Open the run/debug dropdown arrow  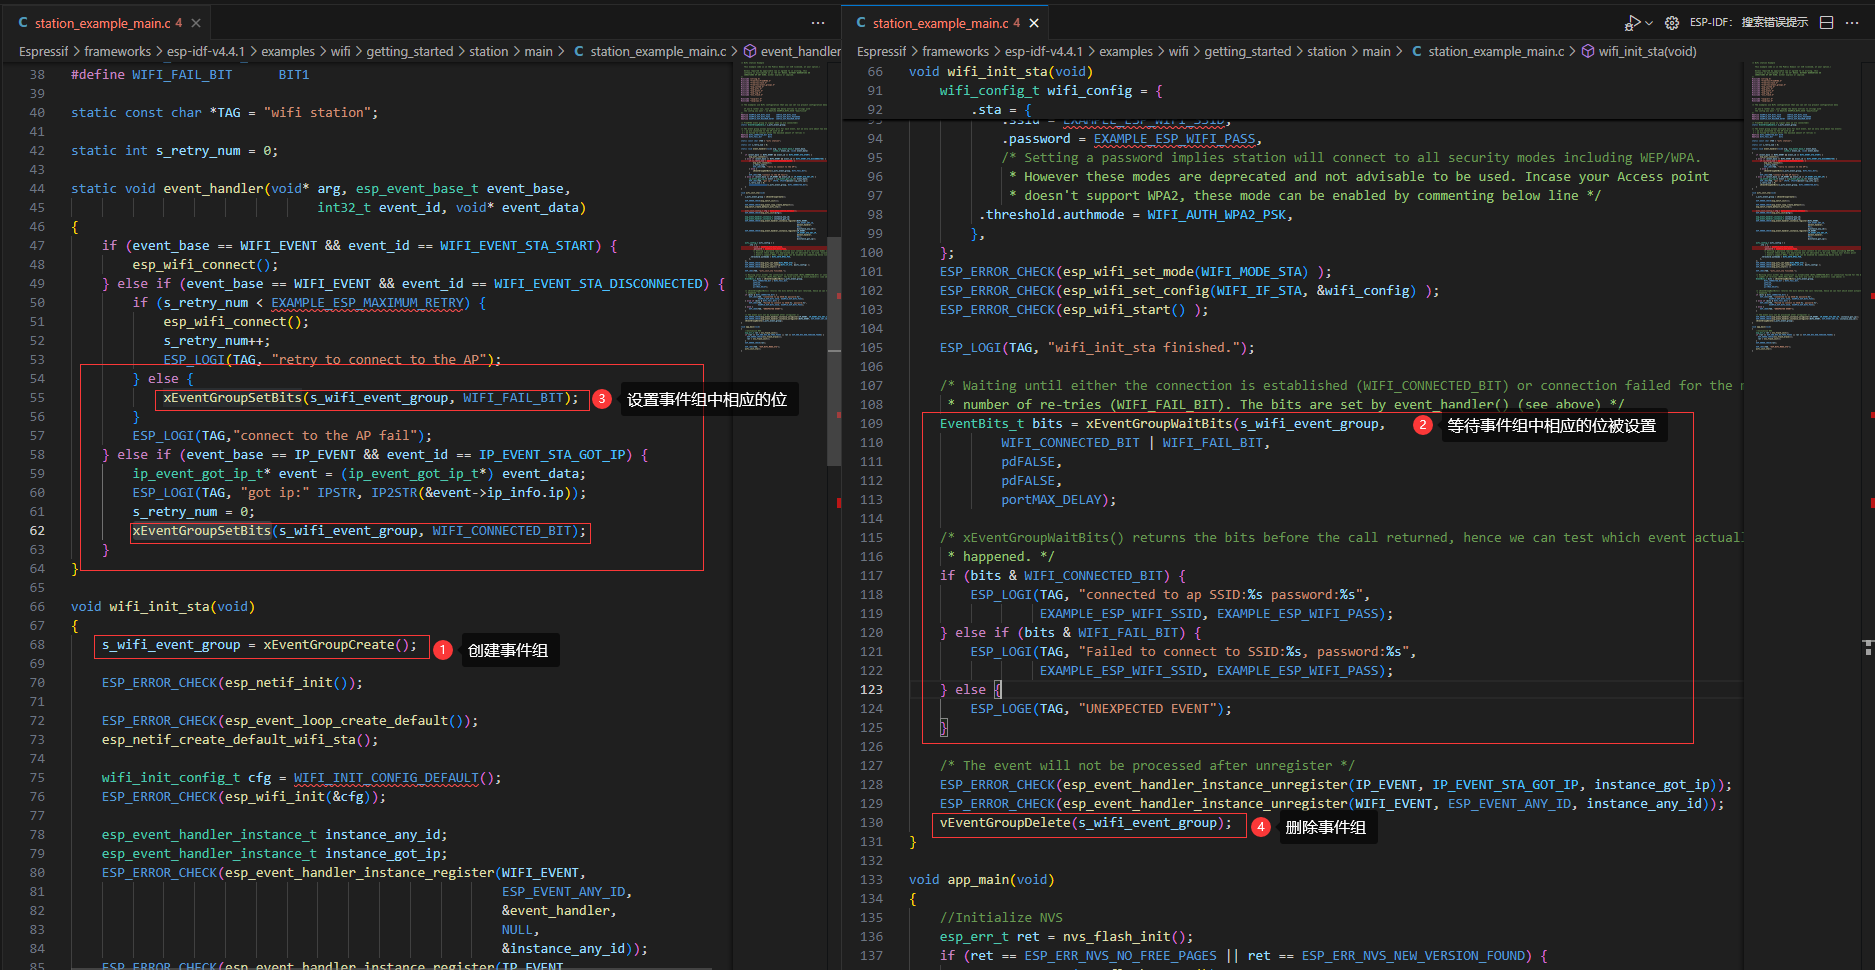1649,23
